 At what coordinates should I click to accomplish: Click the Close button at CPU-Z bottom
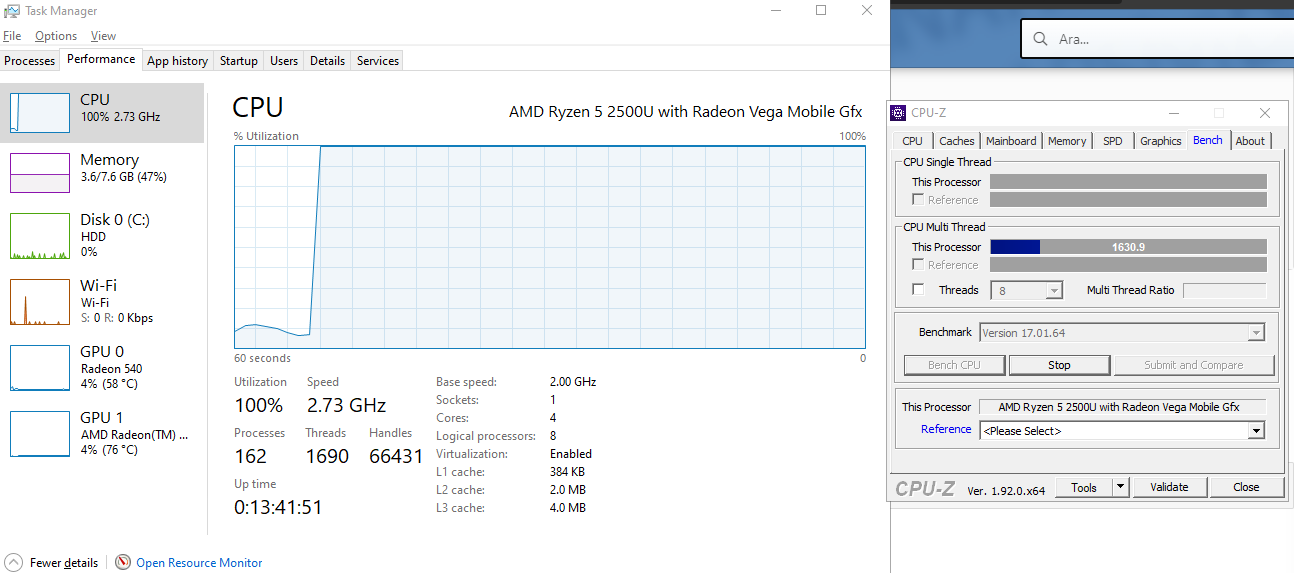click(x=1247, y=488)
